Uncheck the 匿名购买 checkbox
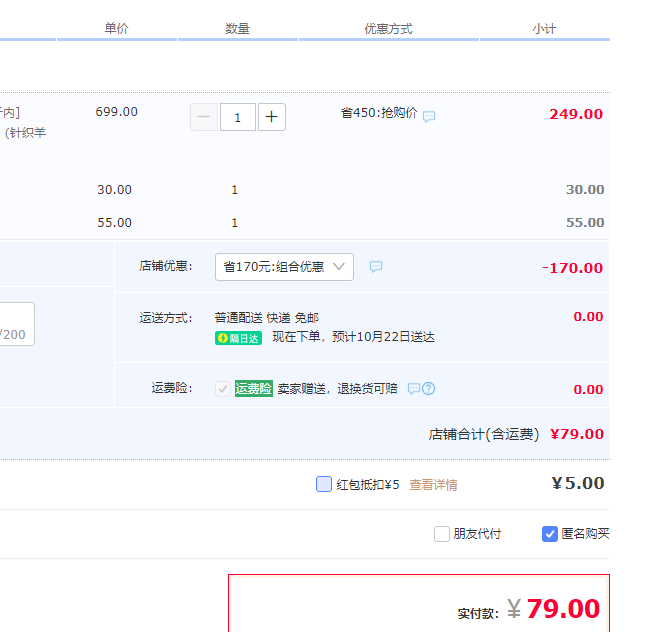Viewport: 647px width, 632px height. pyautogui.click(x=550, y=534)
